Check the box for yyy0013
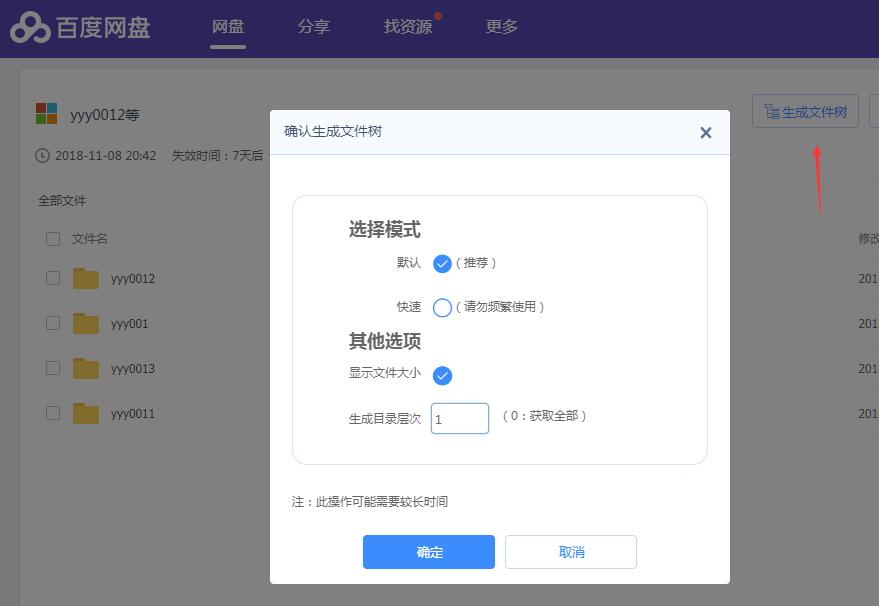 click(53, 368)
